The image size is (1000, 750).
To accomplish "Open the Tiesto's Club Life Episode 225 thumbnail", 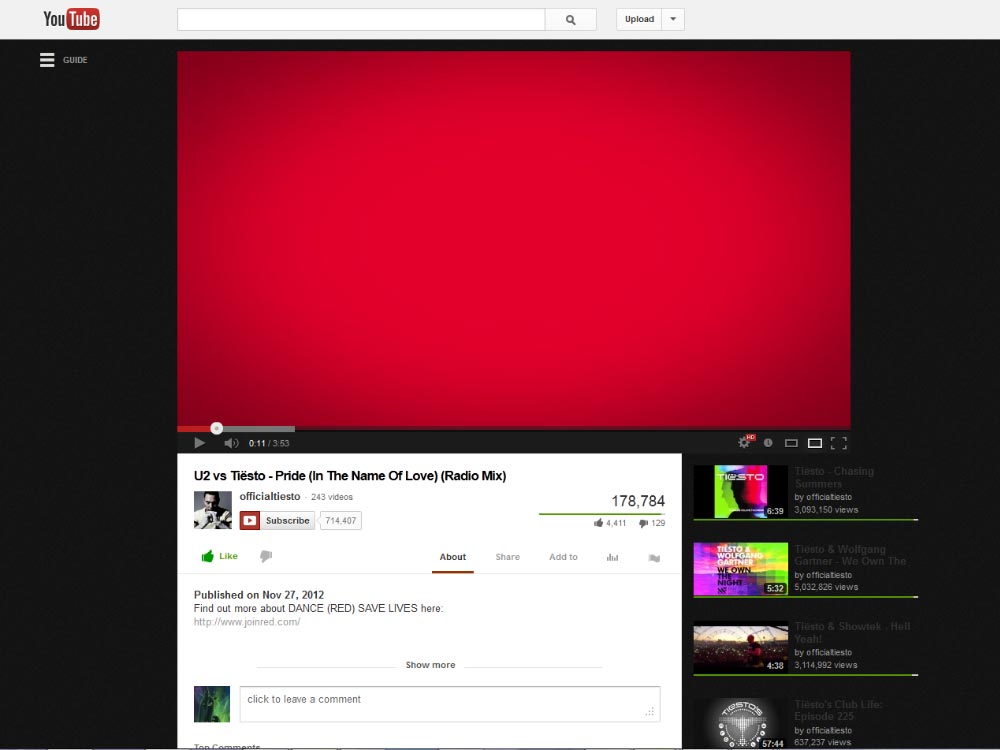I will (x=740, y=722).
